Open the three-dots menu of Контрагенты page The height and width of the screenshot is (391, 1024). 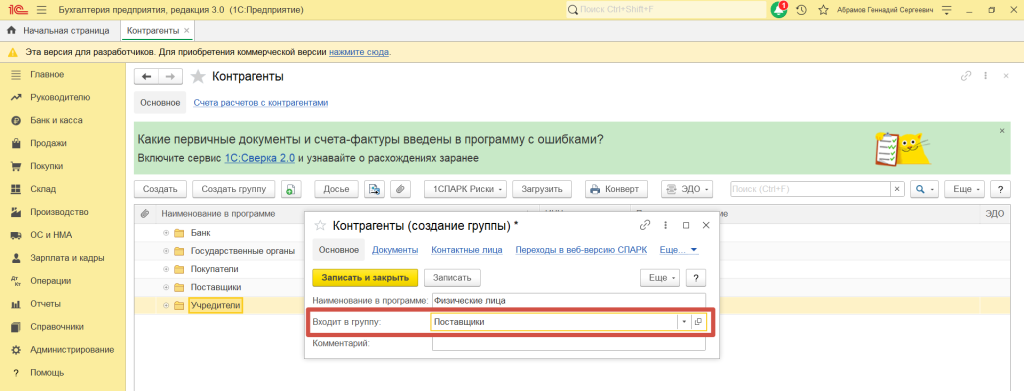pos(985,76)
